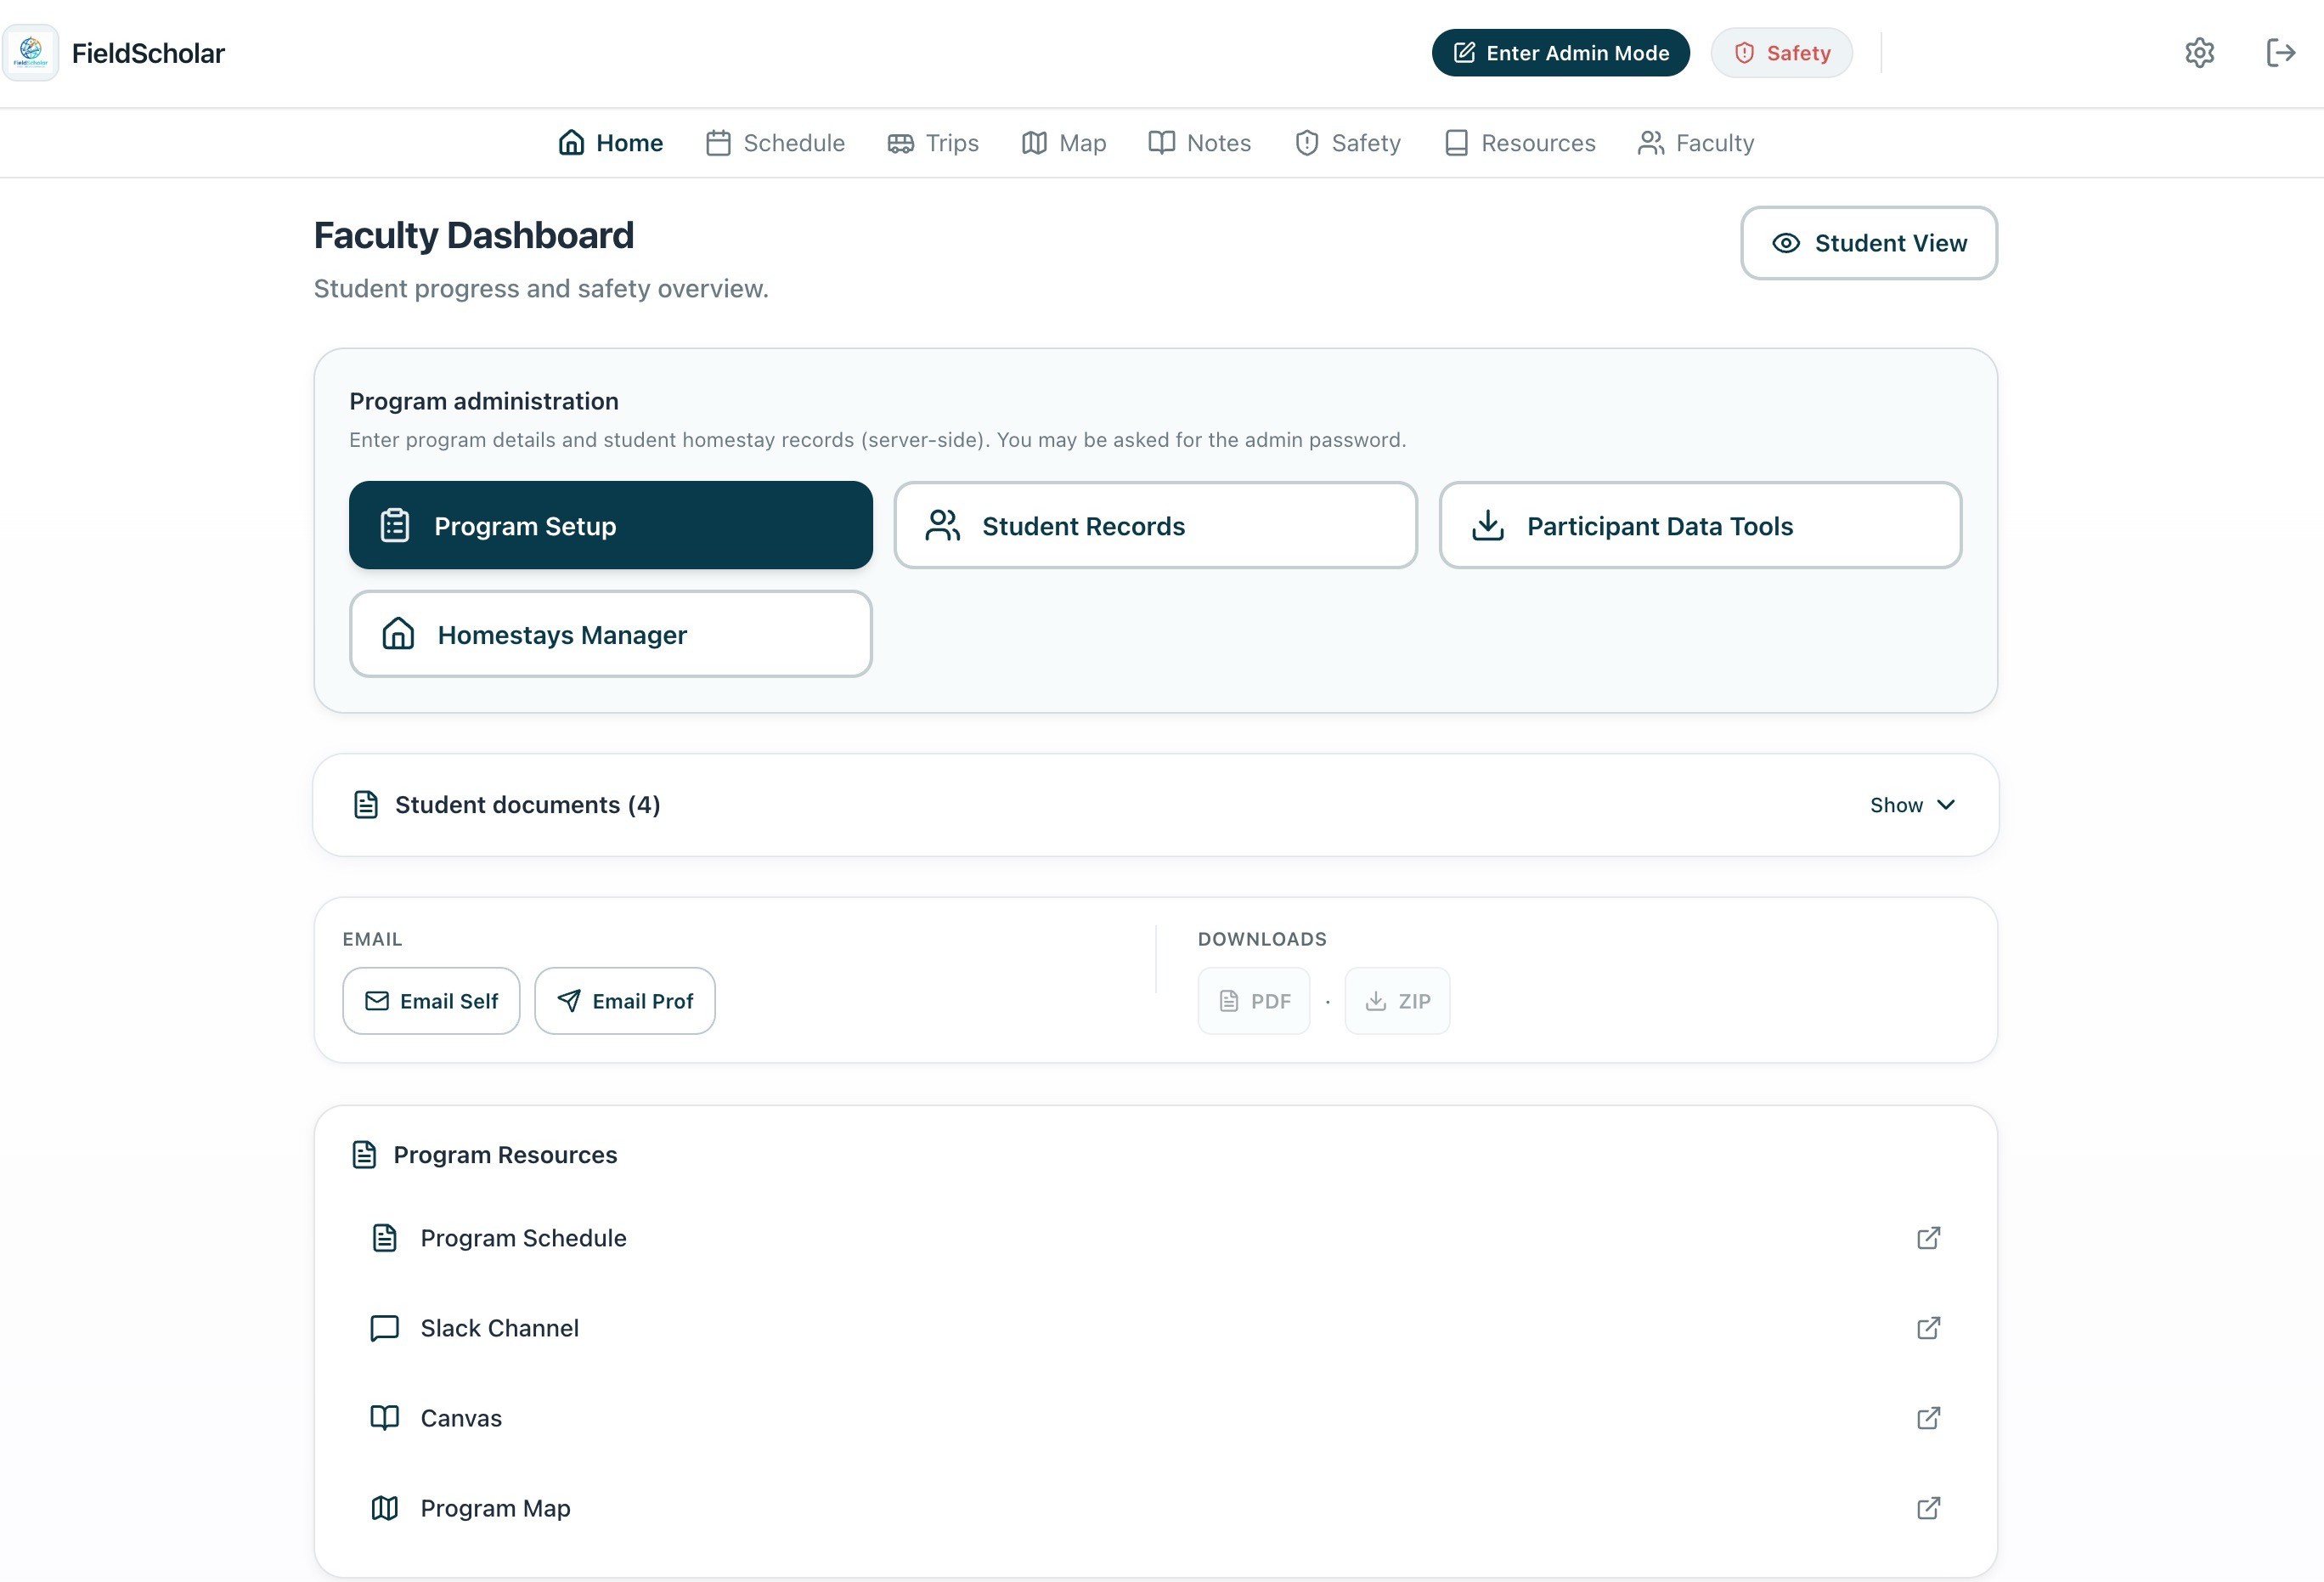Open the Resources tab
2324x1582 pixels.
tap(1519, 143)
